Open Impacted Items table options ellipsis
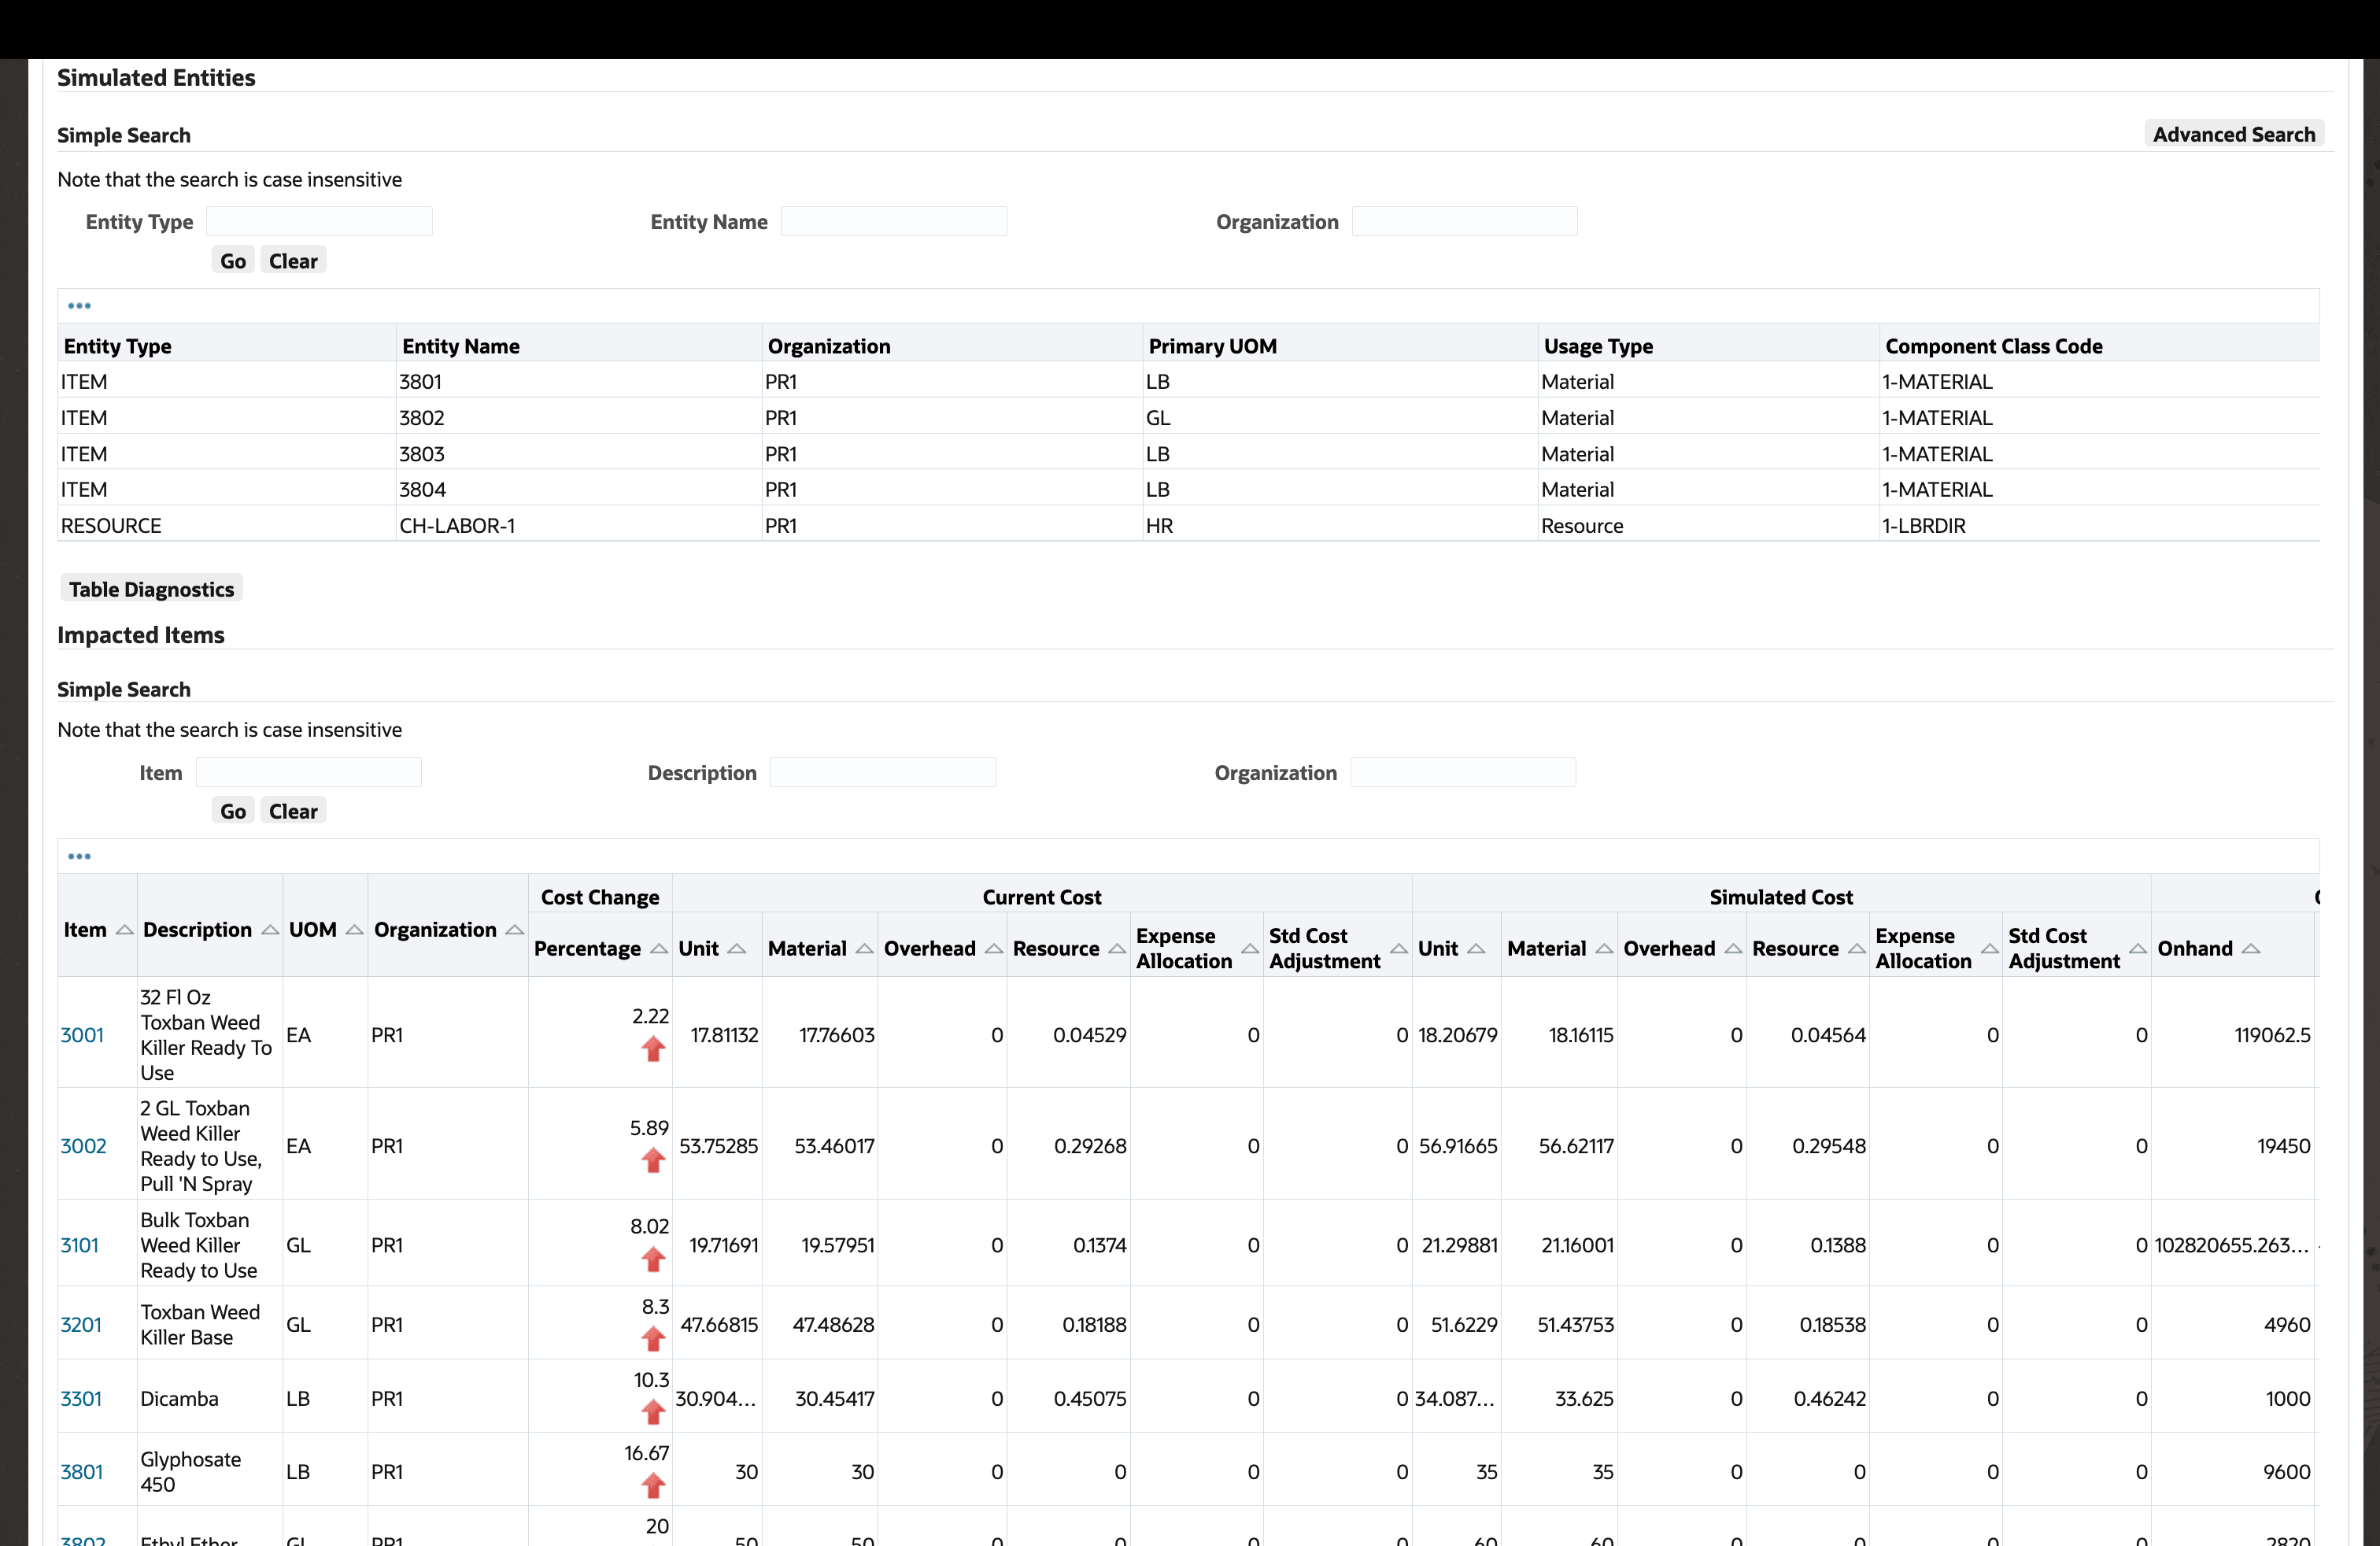 (x=79, y=857)
